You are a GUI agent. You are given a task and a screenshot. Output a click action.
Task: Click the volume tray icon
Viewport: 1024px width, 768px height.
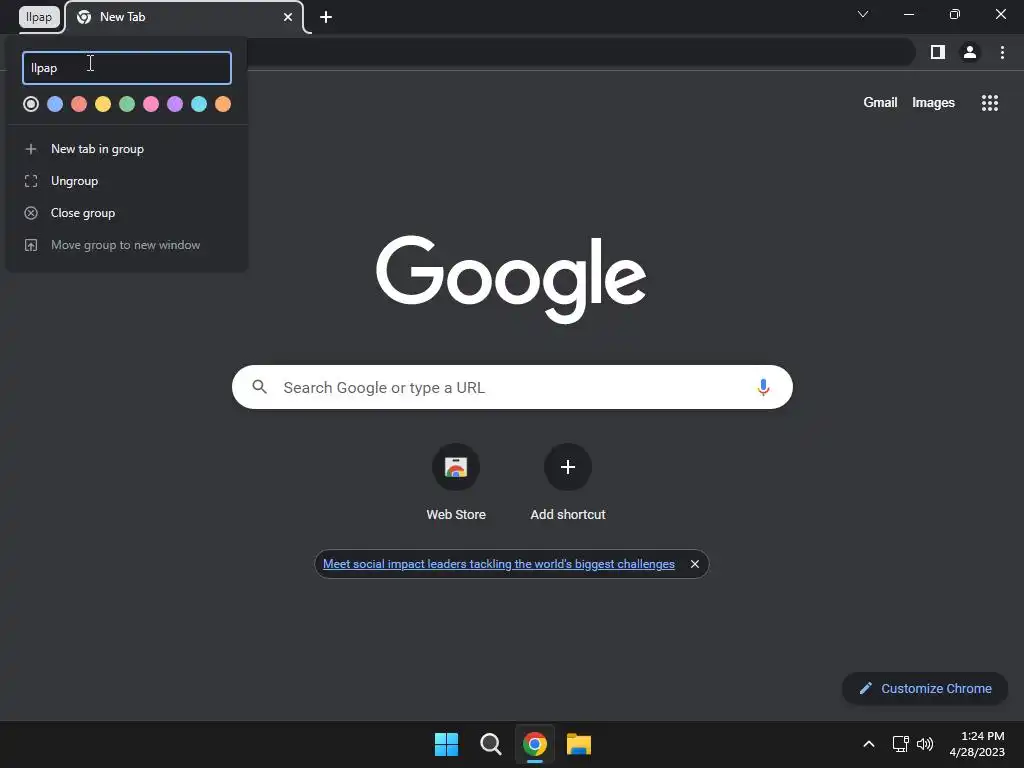pos(925,744)
